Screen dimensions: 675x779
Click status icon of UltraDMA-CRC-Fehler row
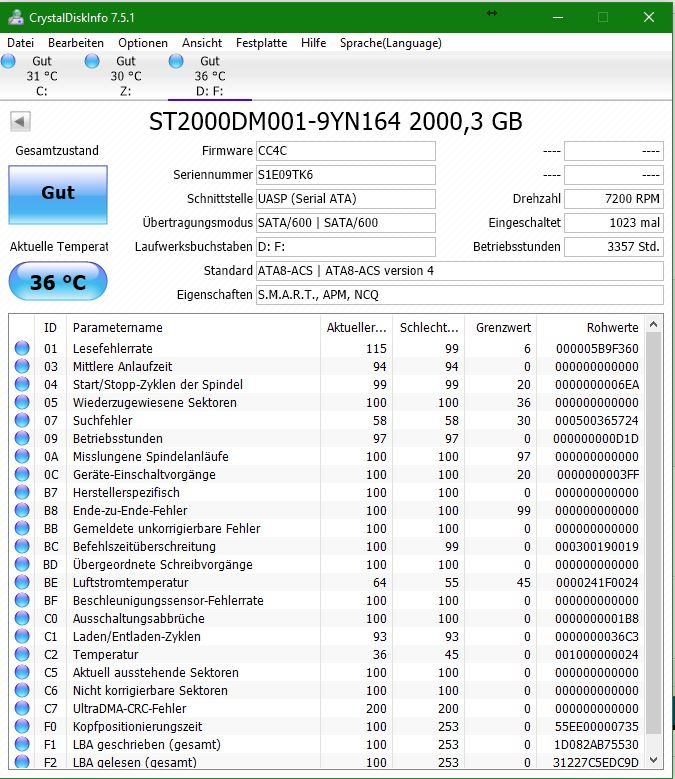tap(22, 708)
